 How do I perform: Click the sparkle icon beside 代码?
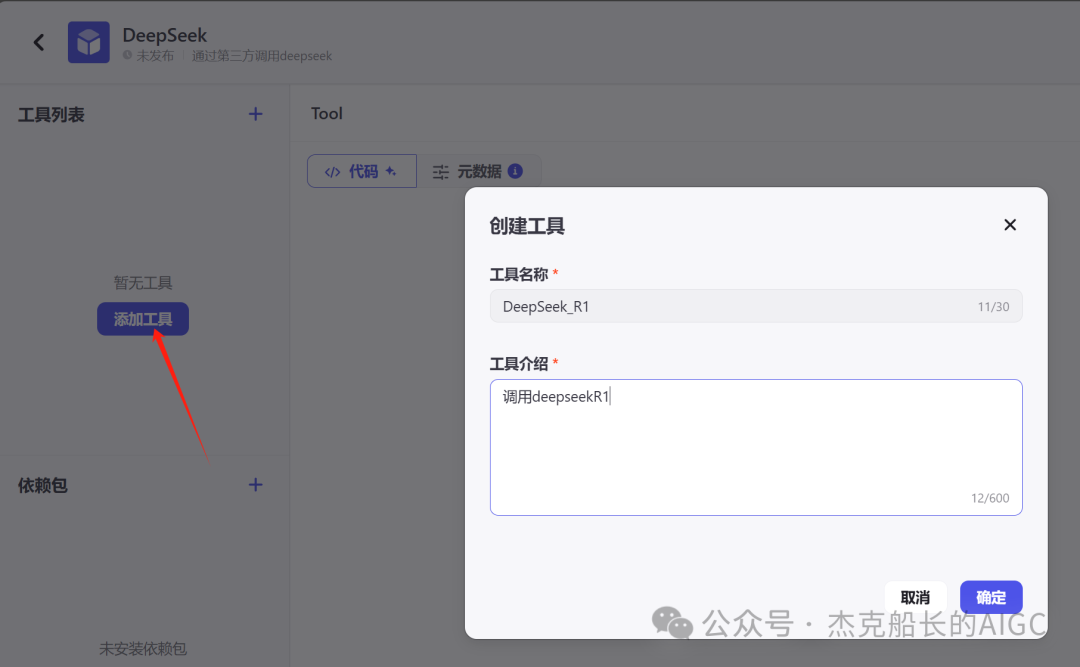pos(391,171)
